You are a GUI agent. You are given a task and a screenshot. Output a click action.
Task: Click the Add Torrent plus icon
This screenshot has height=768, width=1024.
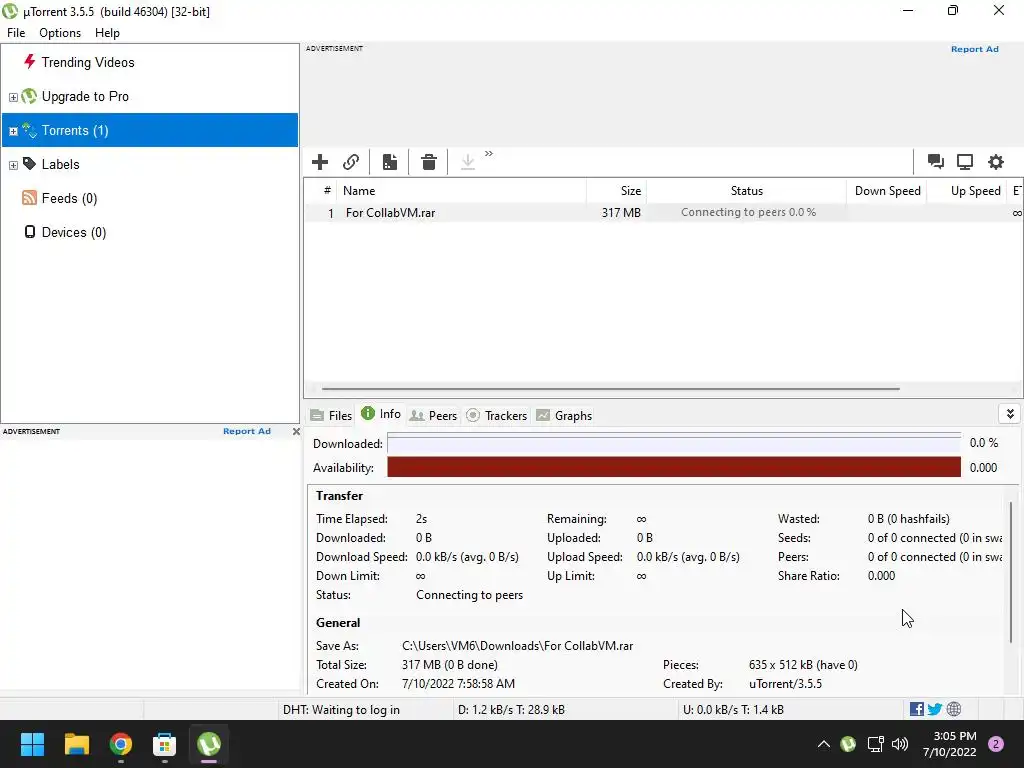point(320,162)
